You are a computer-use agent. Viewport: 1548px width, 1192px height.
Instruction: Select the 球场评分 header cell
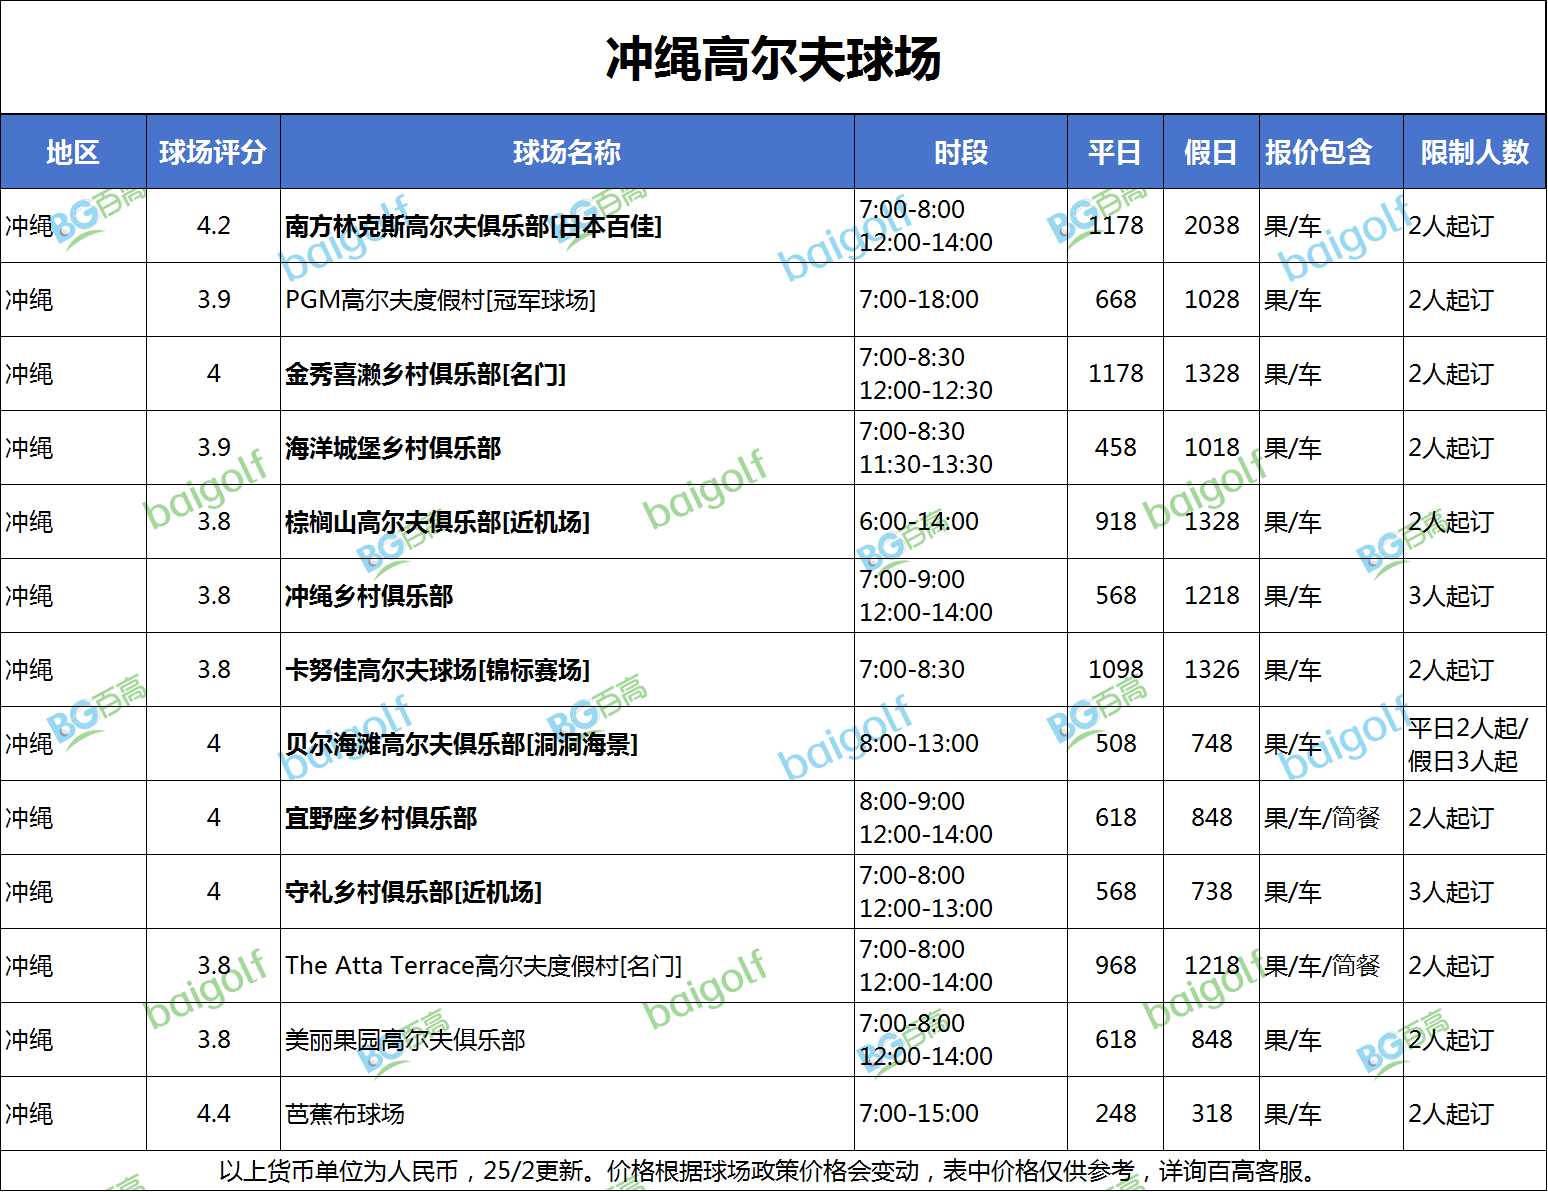click(x=213, y=152)
